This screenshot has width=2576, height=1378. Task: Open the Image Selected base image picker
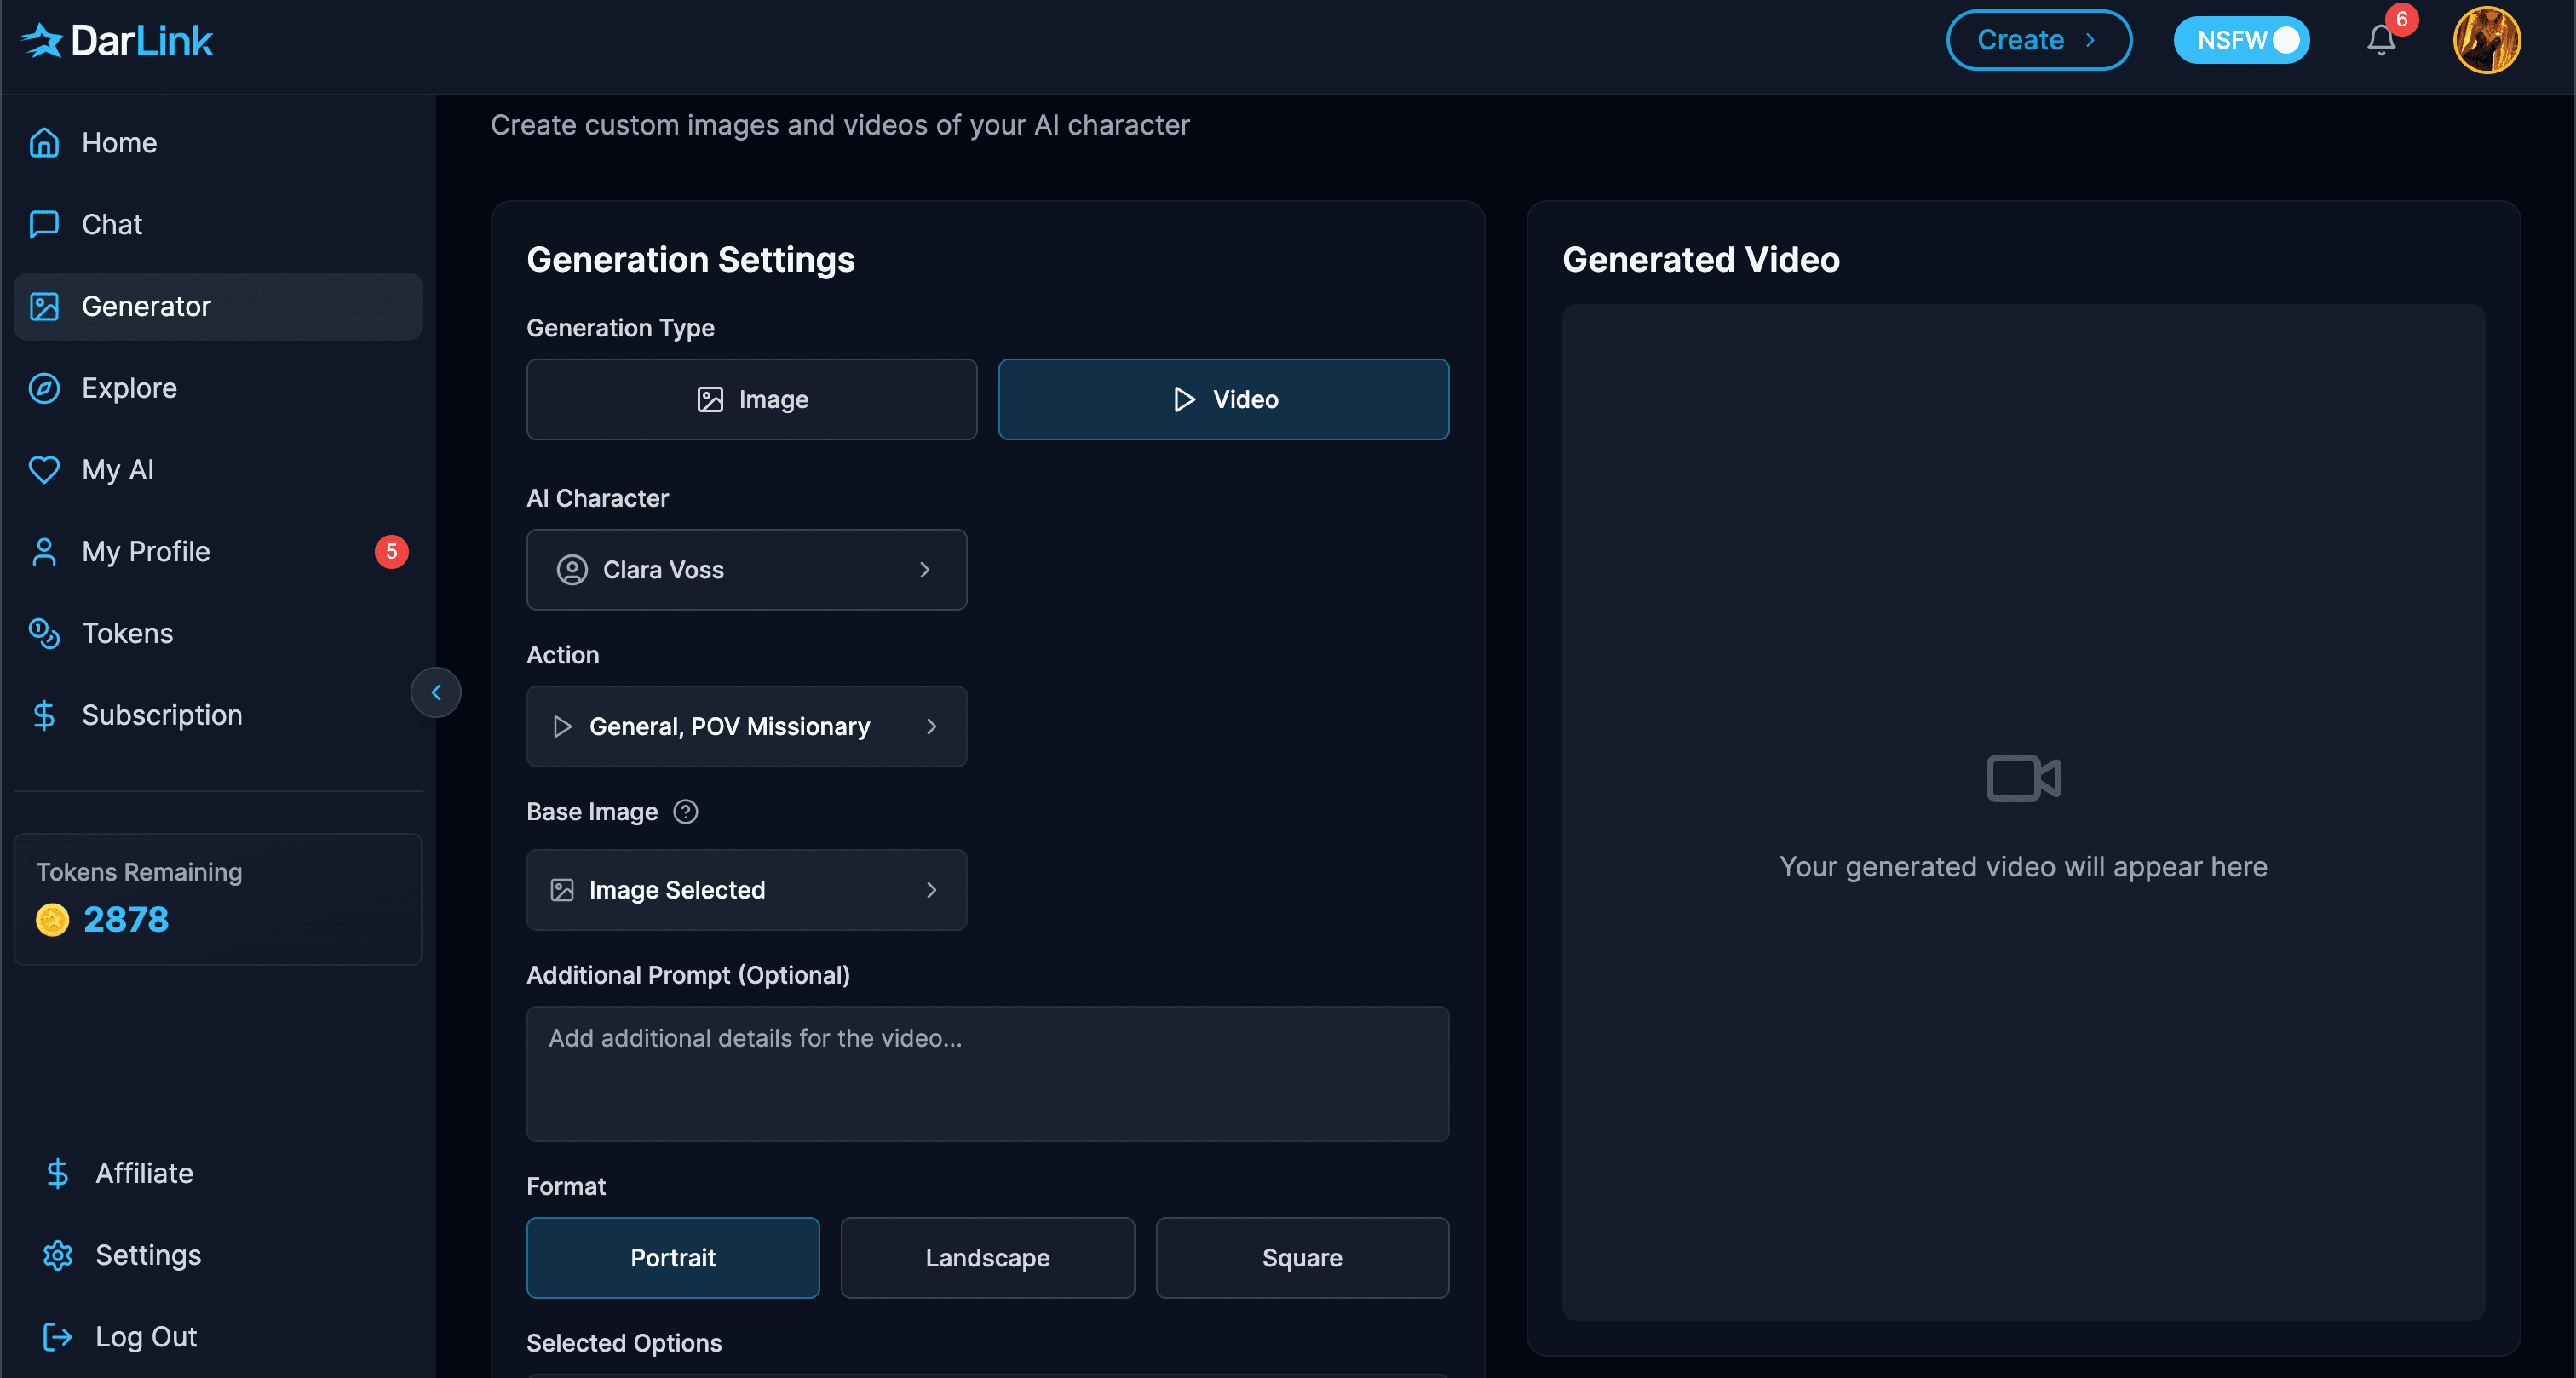[746, 889]
